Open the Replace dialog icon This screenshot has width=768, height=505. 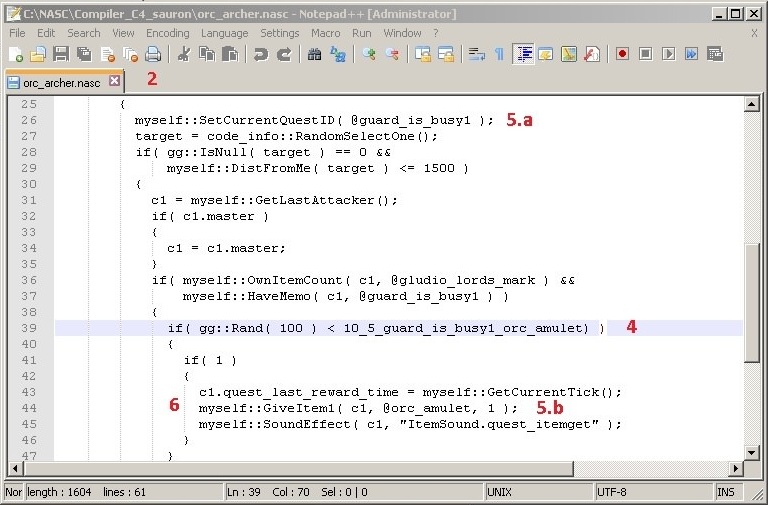coord(338,54)
